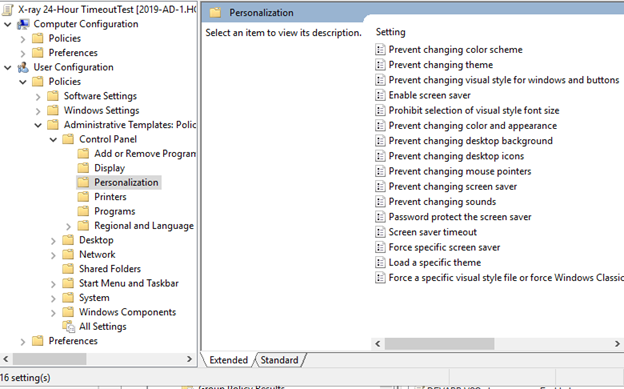Click the Screen saver timeout setting icon
The image size is (624, 389).
coord(380,232)
